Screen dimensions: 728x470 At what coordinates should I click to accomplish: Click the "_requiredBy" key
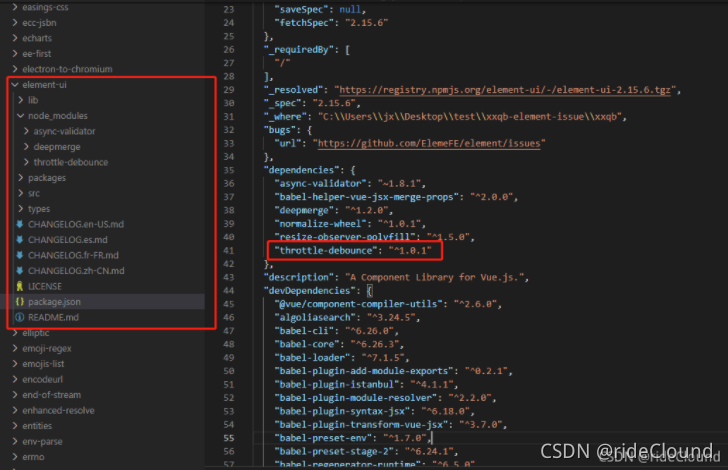coord(301,50)
